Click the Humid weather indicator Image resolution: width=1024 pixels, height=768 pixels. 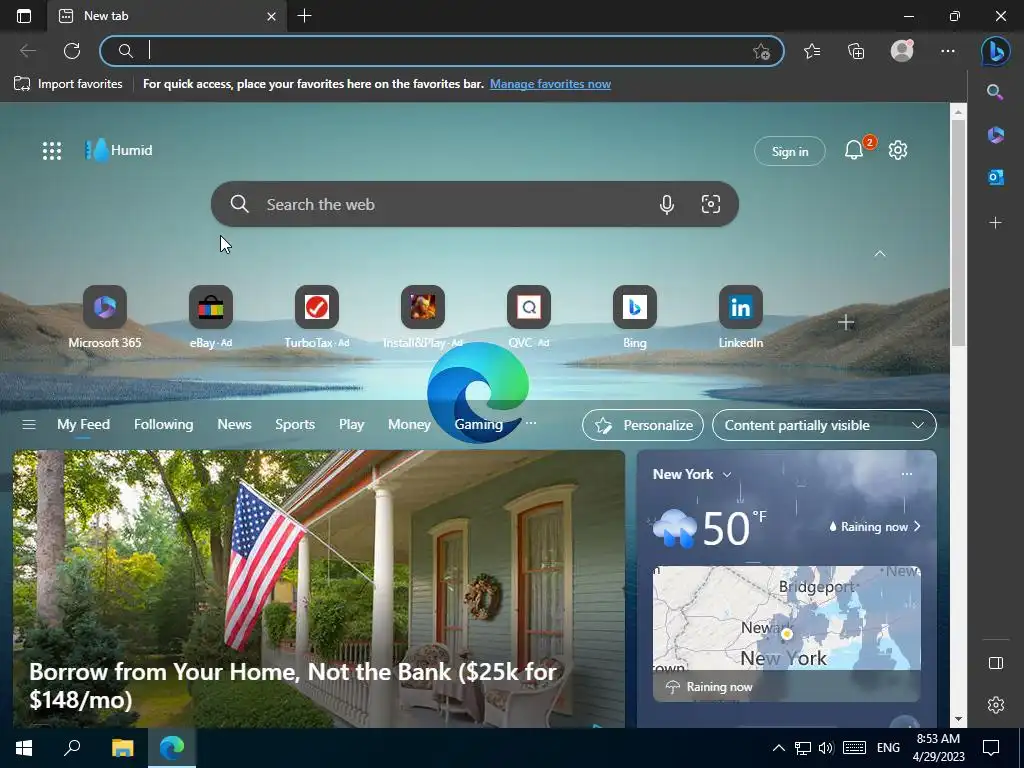point(119,150)
